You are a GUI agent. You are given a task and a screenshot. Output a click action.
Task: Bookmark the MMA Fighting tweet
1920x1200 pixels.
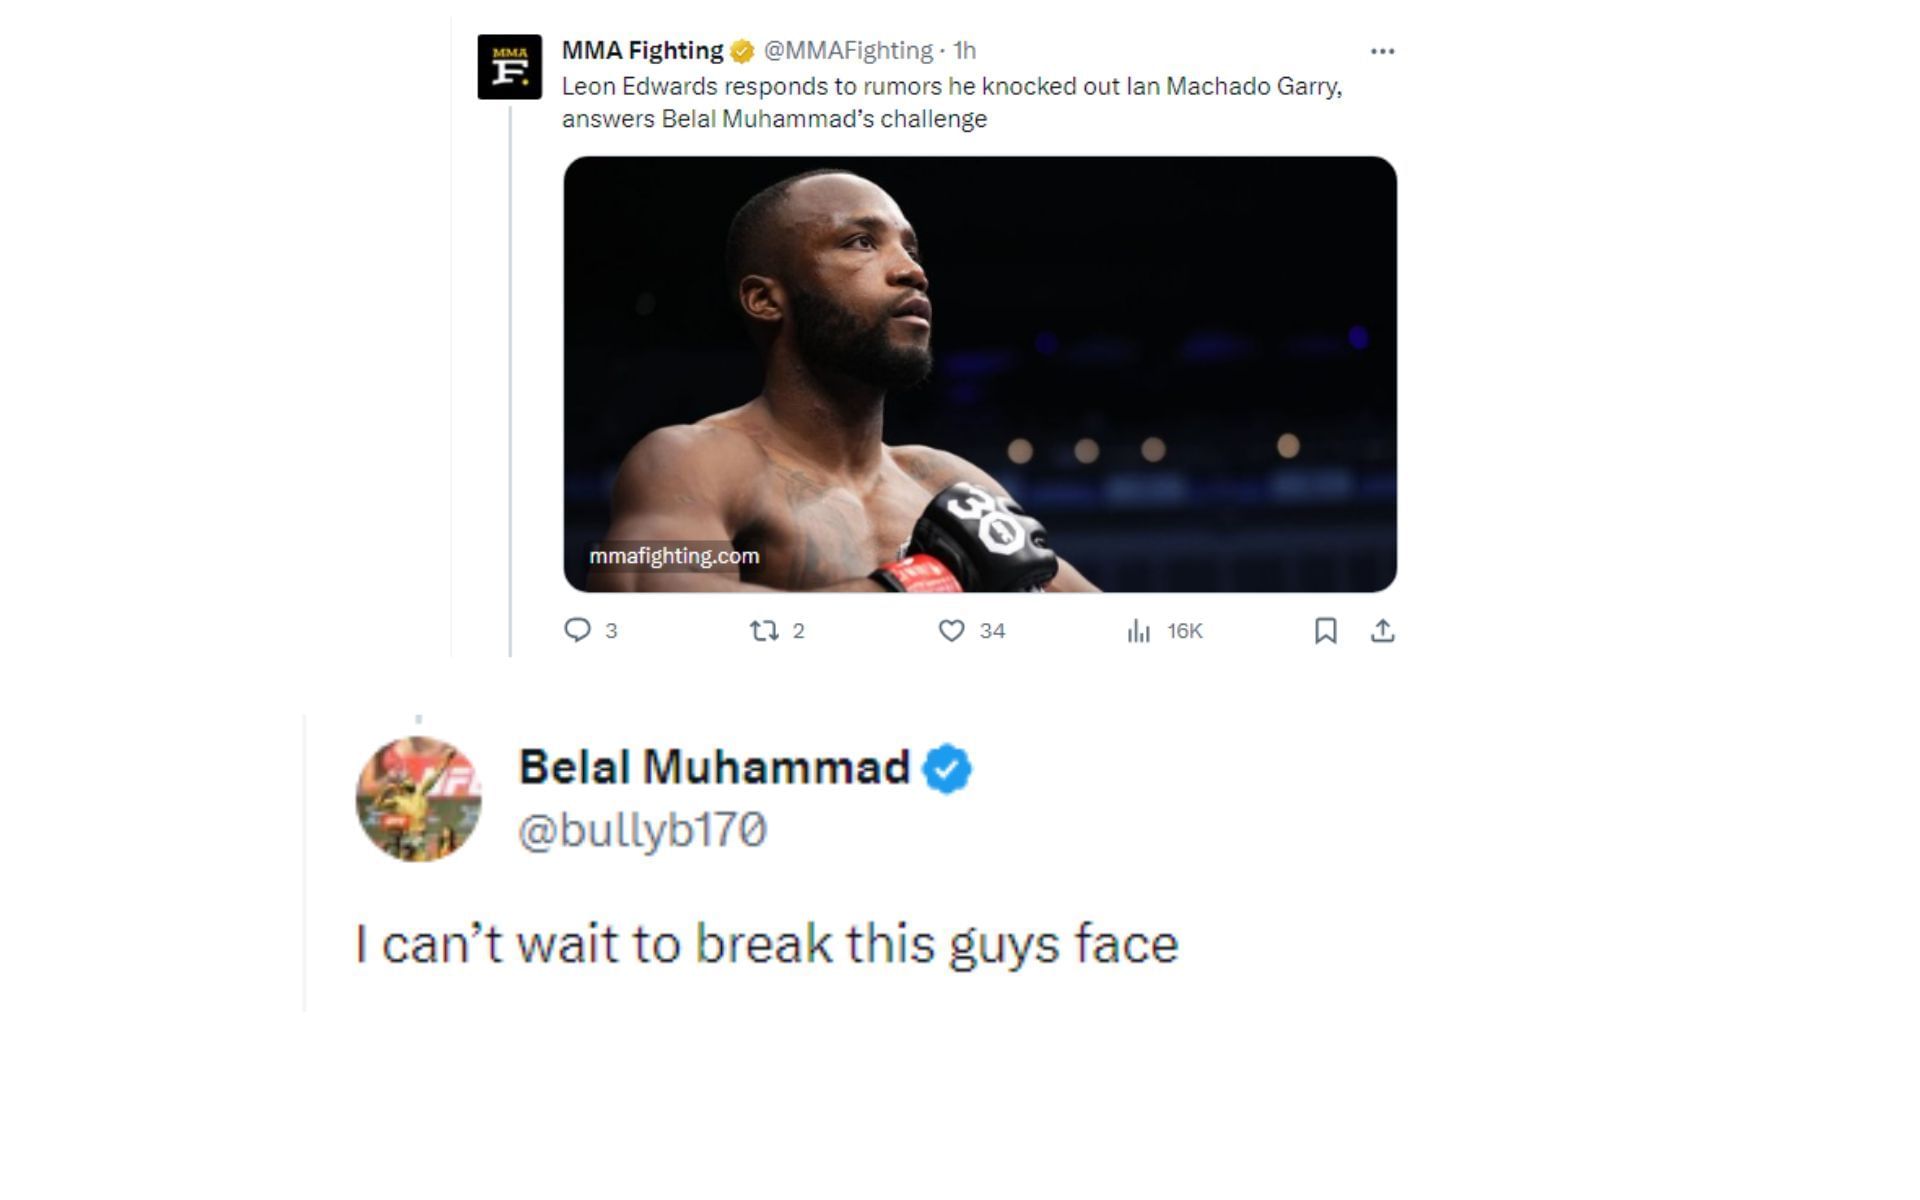pyautogui.click(x=1325, y=630)
